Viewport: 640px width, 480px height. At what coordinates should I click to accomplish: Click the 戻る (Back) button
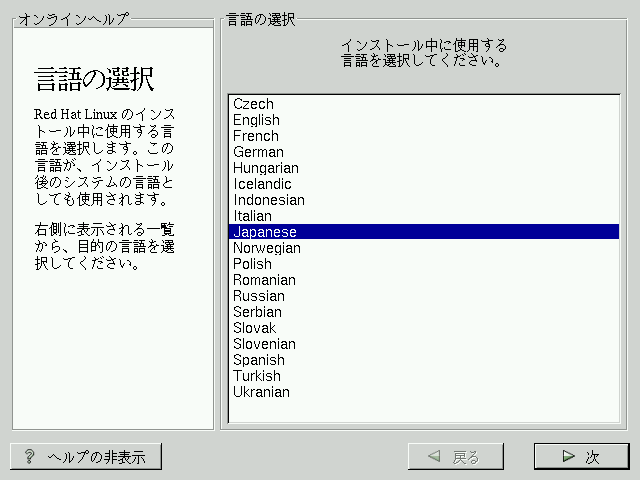pyautogui.click(x=456, y=457)
